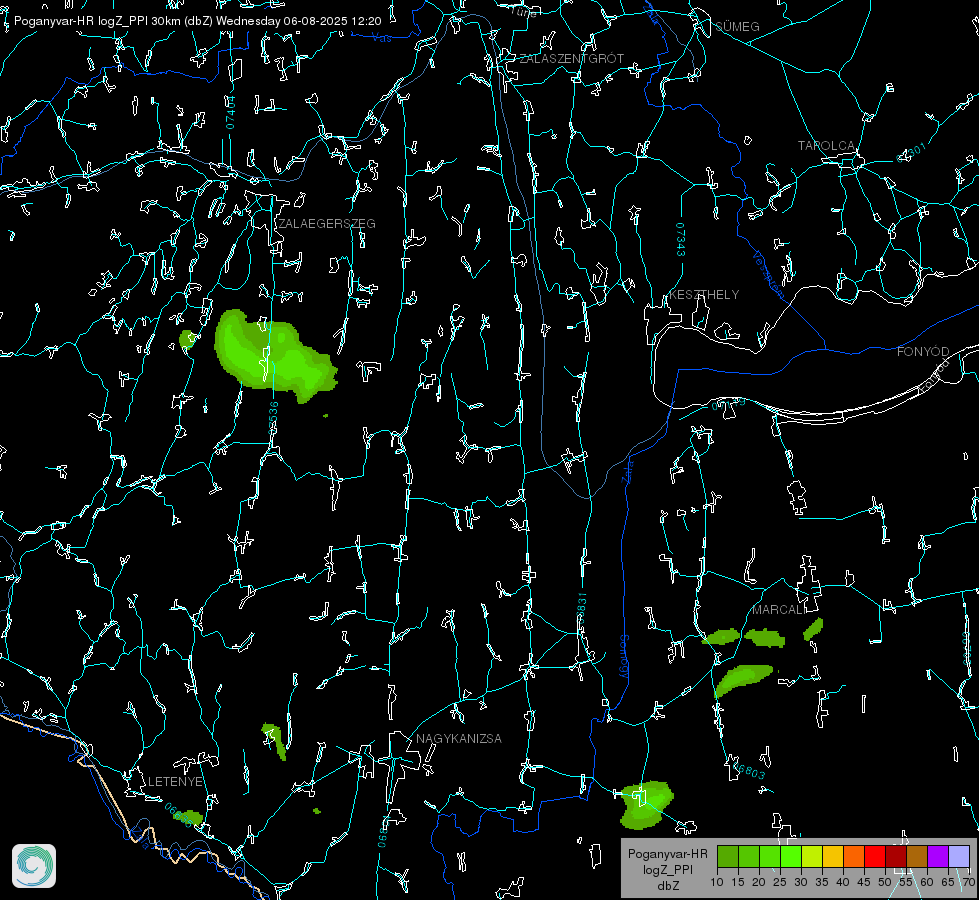Click the TAPOLCA town label
979x900 pixels.
tap(826, 146)
